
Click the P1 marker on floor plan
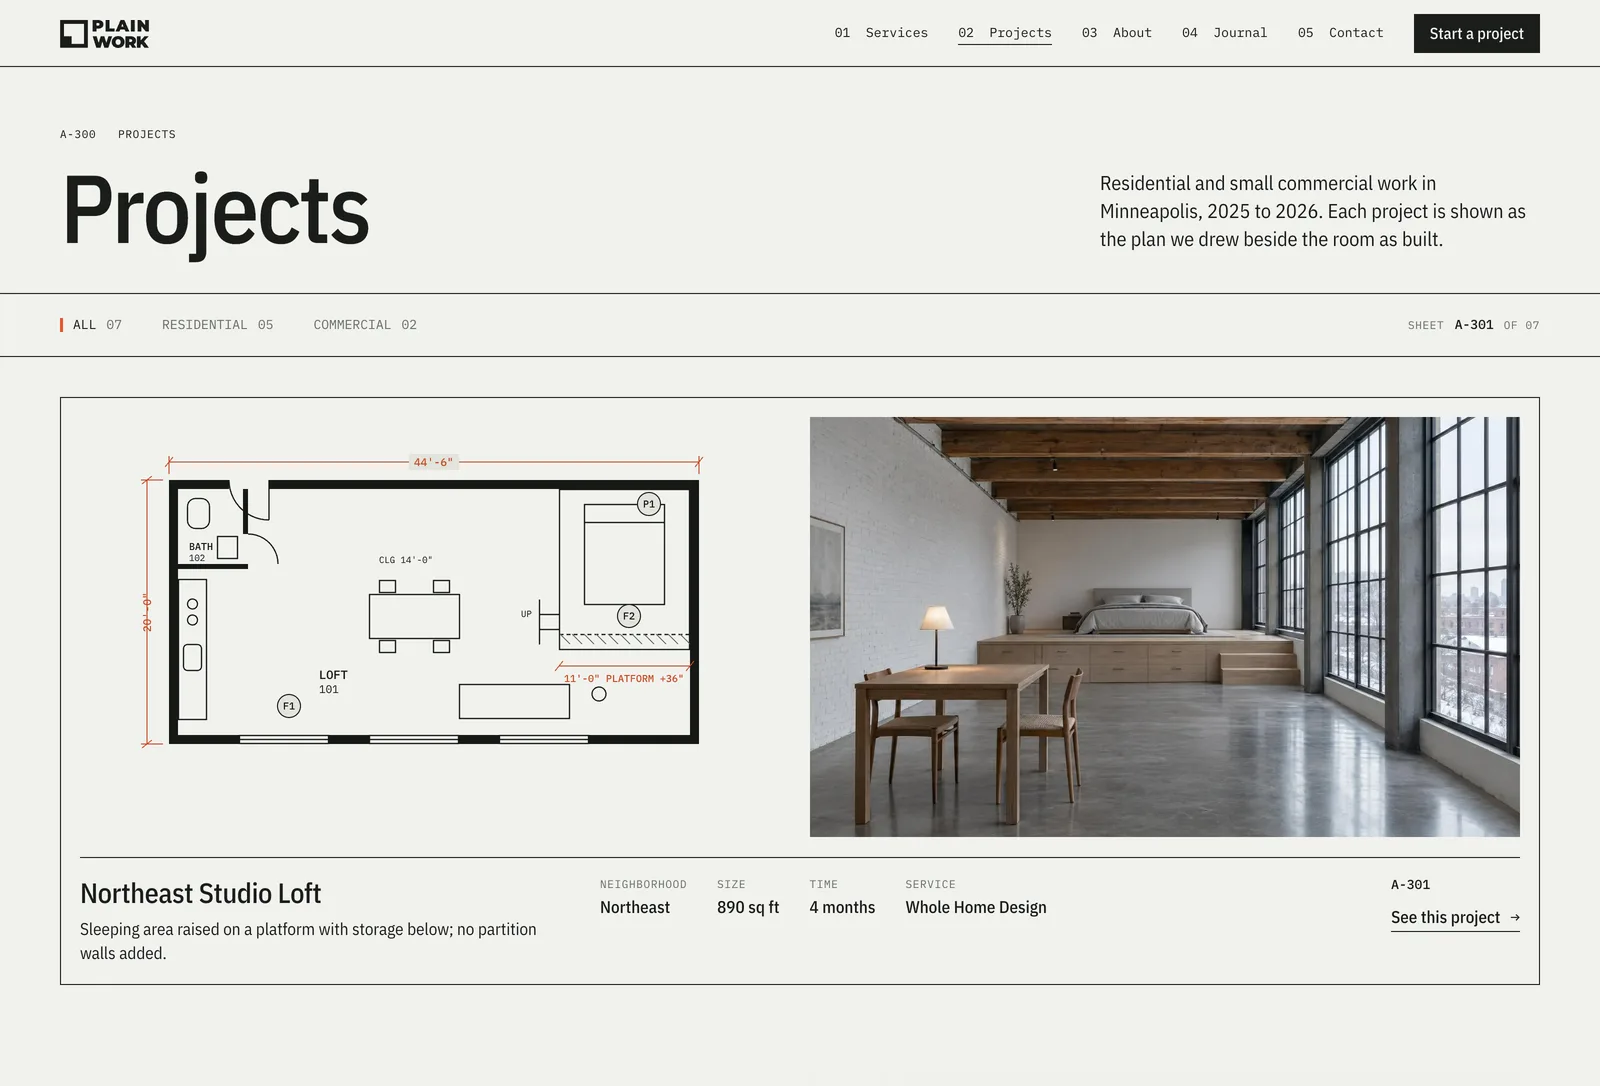(x=649, y=504)
